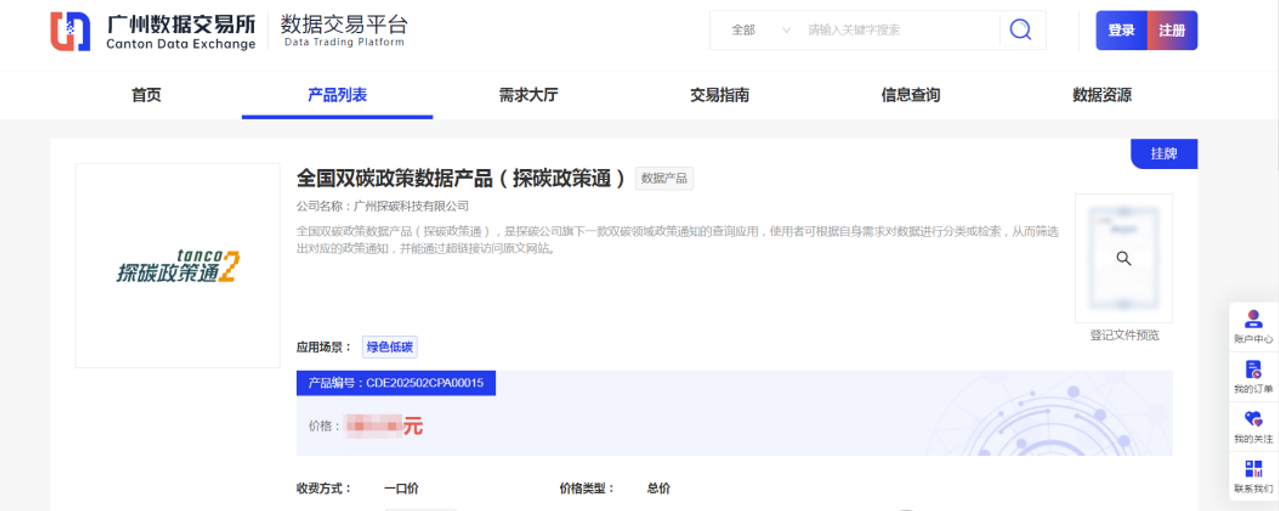The height and width of the screenshot is (511, 1279).
Task: Click the 登记文件预览 caption
Action: tap(1124, 335)
